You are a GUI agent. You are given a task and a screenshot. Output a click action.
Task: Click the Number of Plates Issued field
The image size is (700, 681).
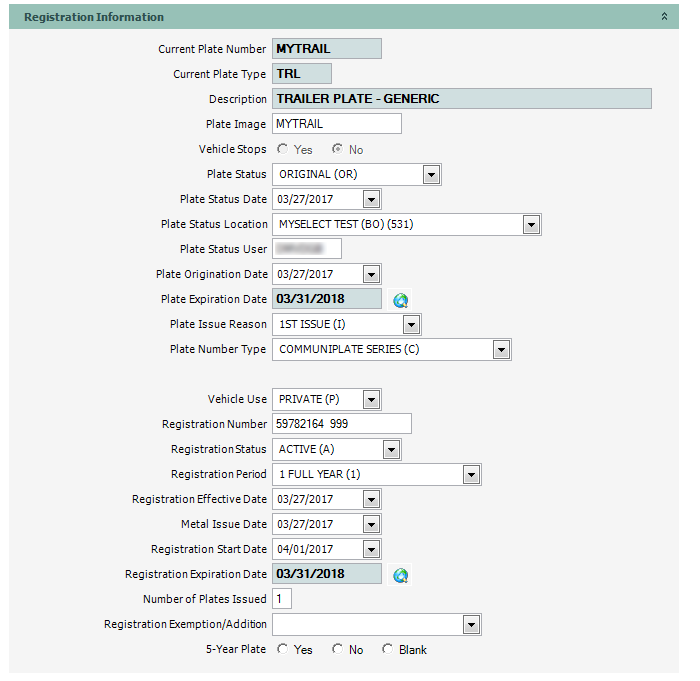(x=282, y=599)
